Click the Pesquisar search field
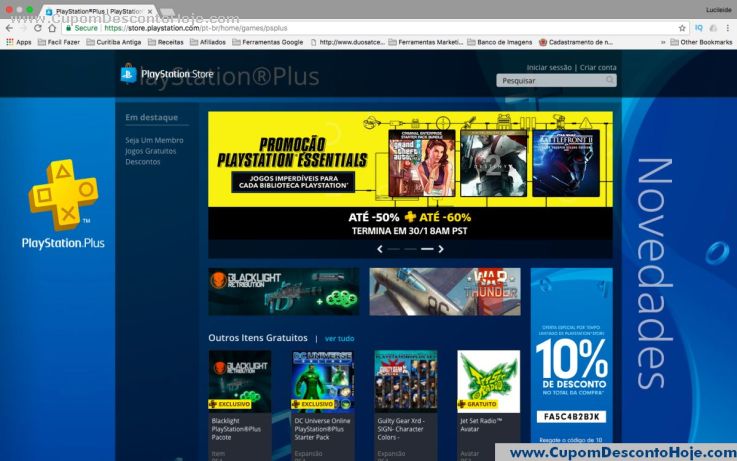This screenshot has height=461, width=737. coord(557,80)
